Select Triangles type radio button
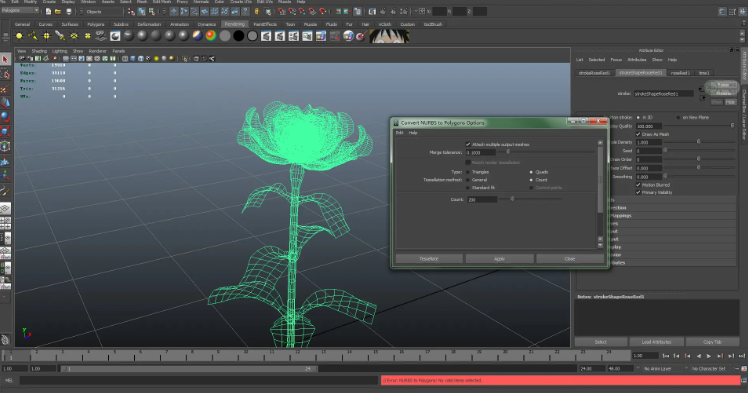Viewport: 748px width, 393px height. pos(468,172)
